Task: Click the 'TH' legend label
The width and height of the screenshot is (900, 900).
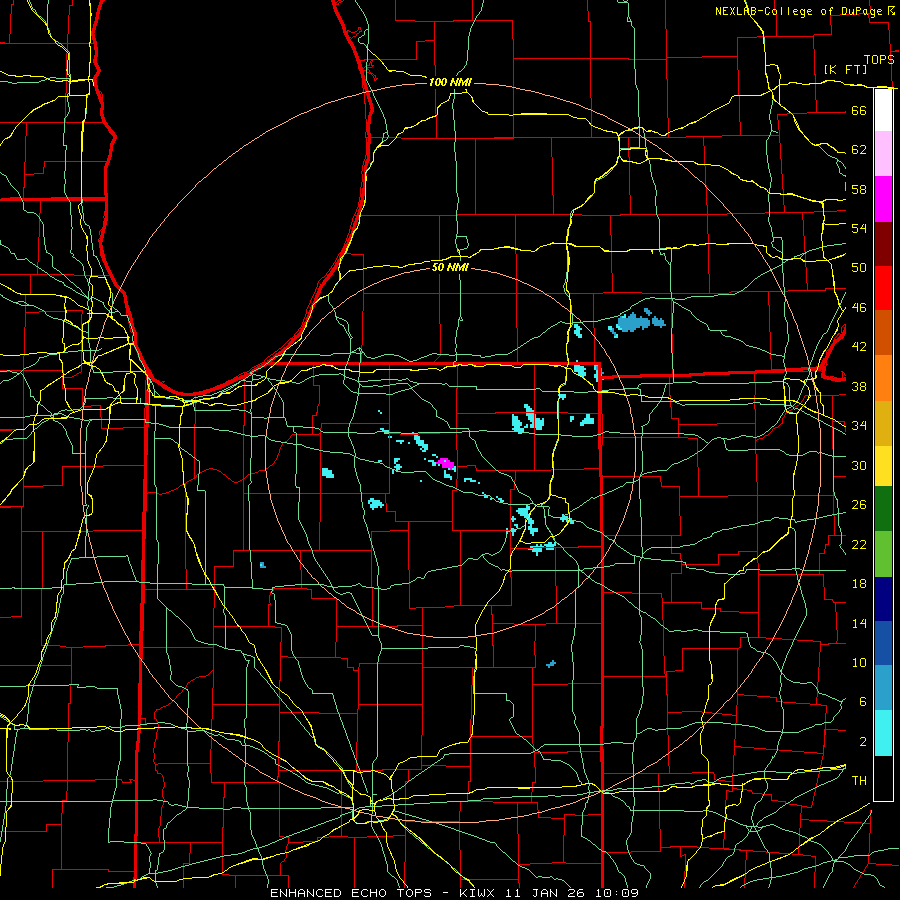Action: click(859, 781)
